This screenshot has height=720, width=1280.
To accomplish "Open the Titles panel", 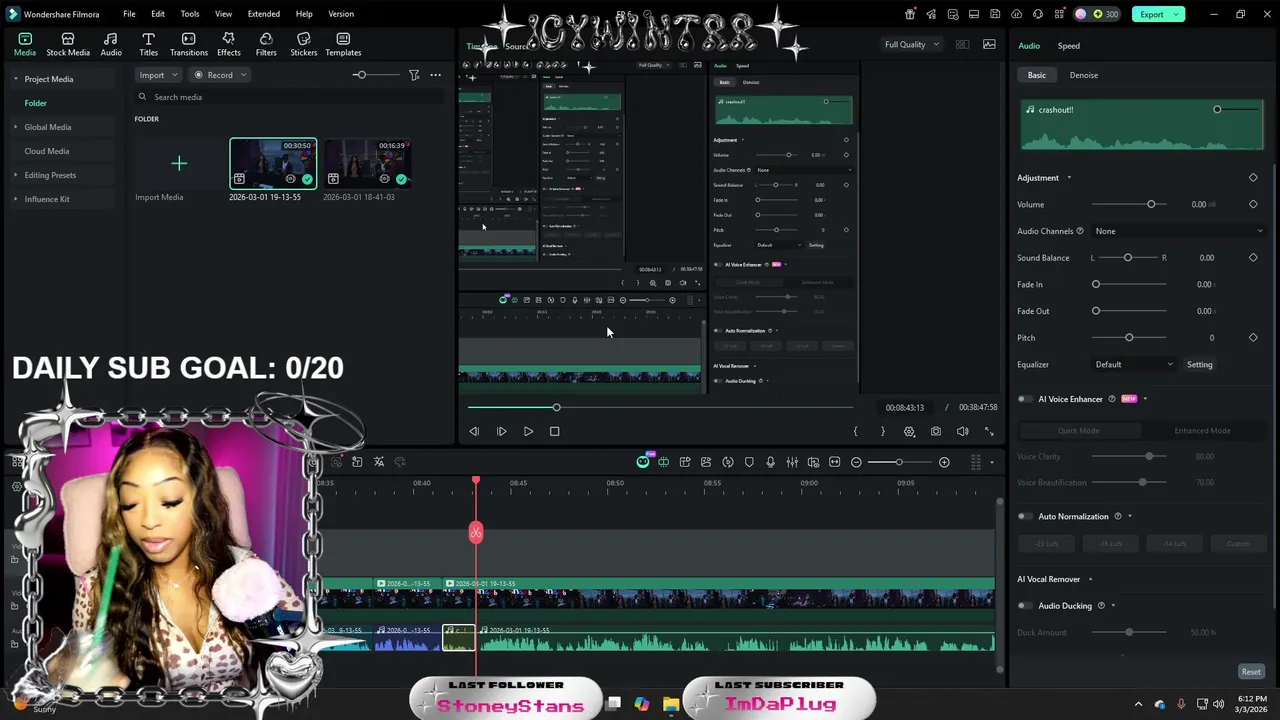I will click(148, 44).
